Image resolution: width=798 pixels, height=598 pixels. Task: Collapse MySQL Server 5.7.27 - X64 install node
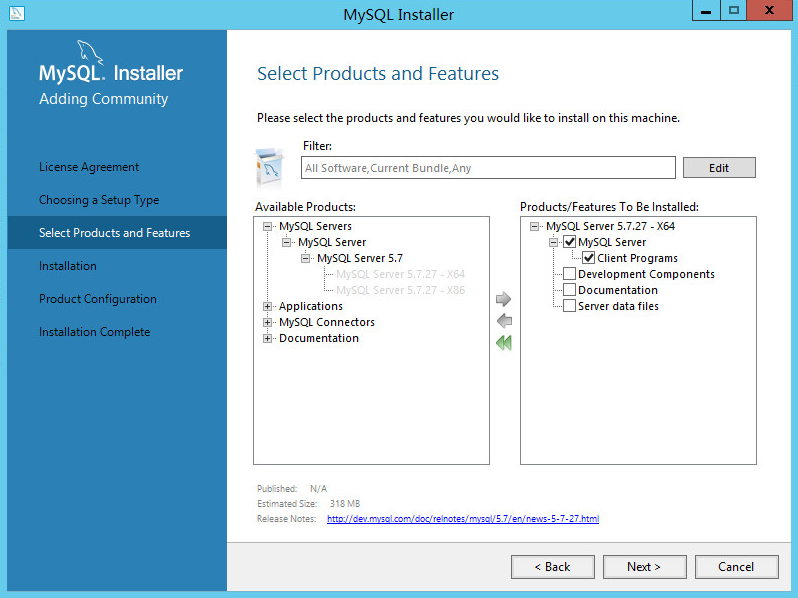(534, 226)
